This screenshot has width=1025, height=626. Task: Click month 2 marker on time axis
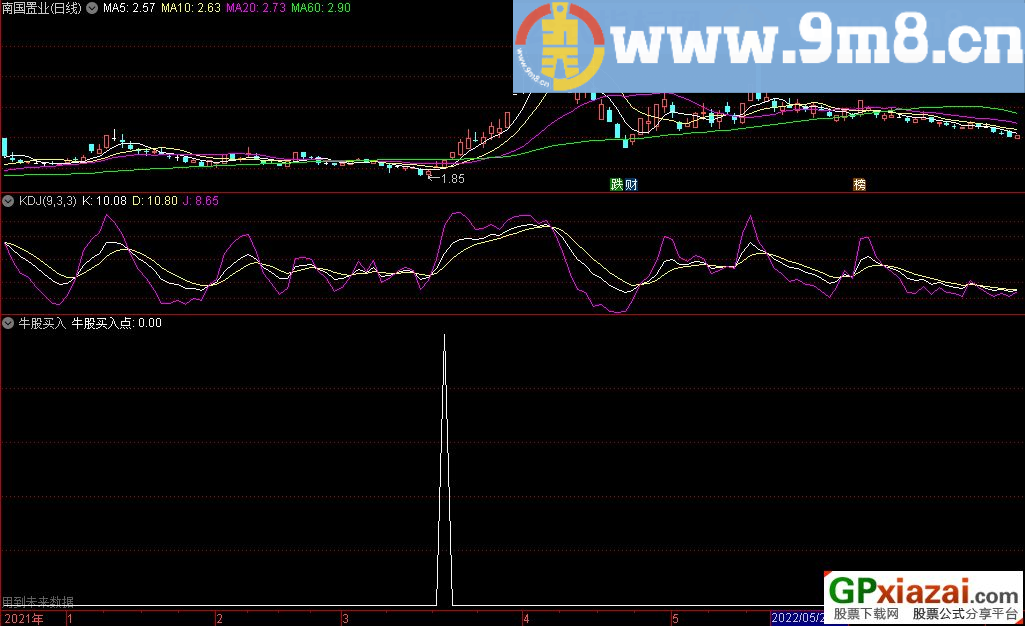tap(220, 618)
